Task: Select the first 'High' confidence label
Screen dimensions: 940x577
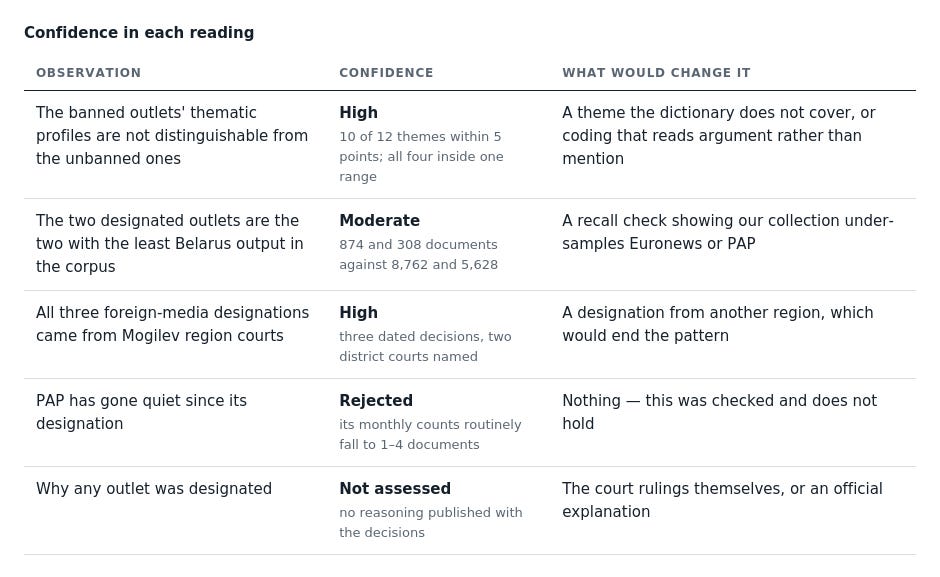Action: (358, 113)
